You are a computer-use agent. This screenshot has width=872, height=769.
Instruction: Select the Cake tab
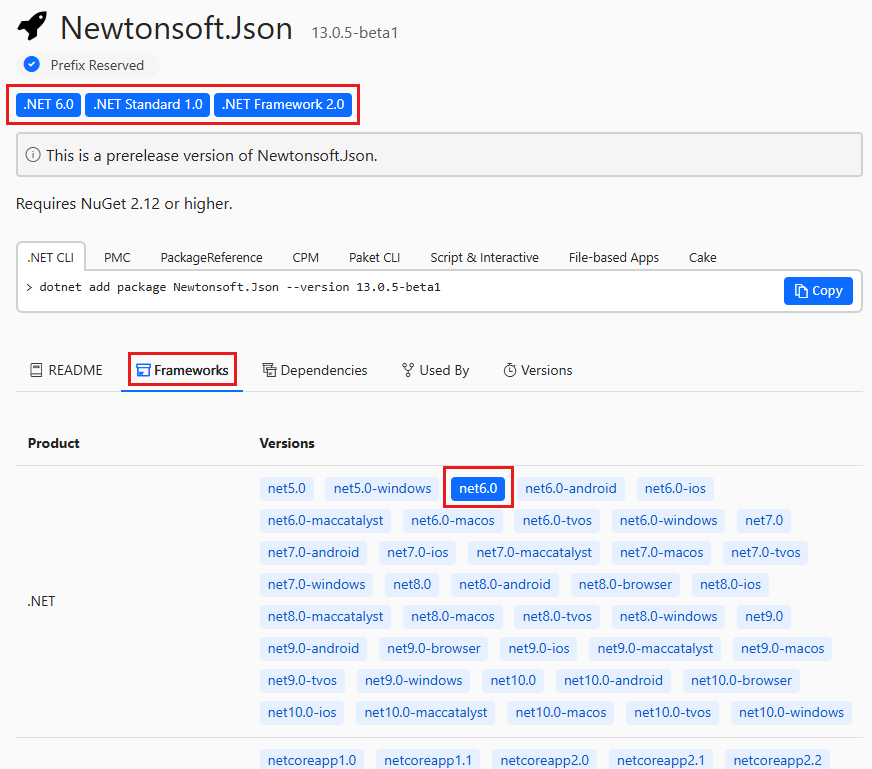(702, 257)
